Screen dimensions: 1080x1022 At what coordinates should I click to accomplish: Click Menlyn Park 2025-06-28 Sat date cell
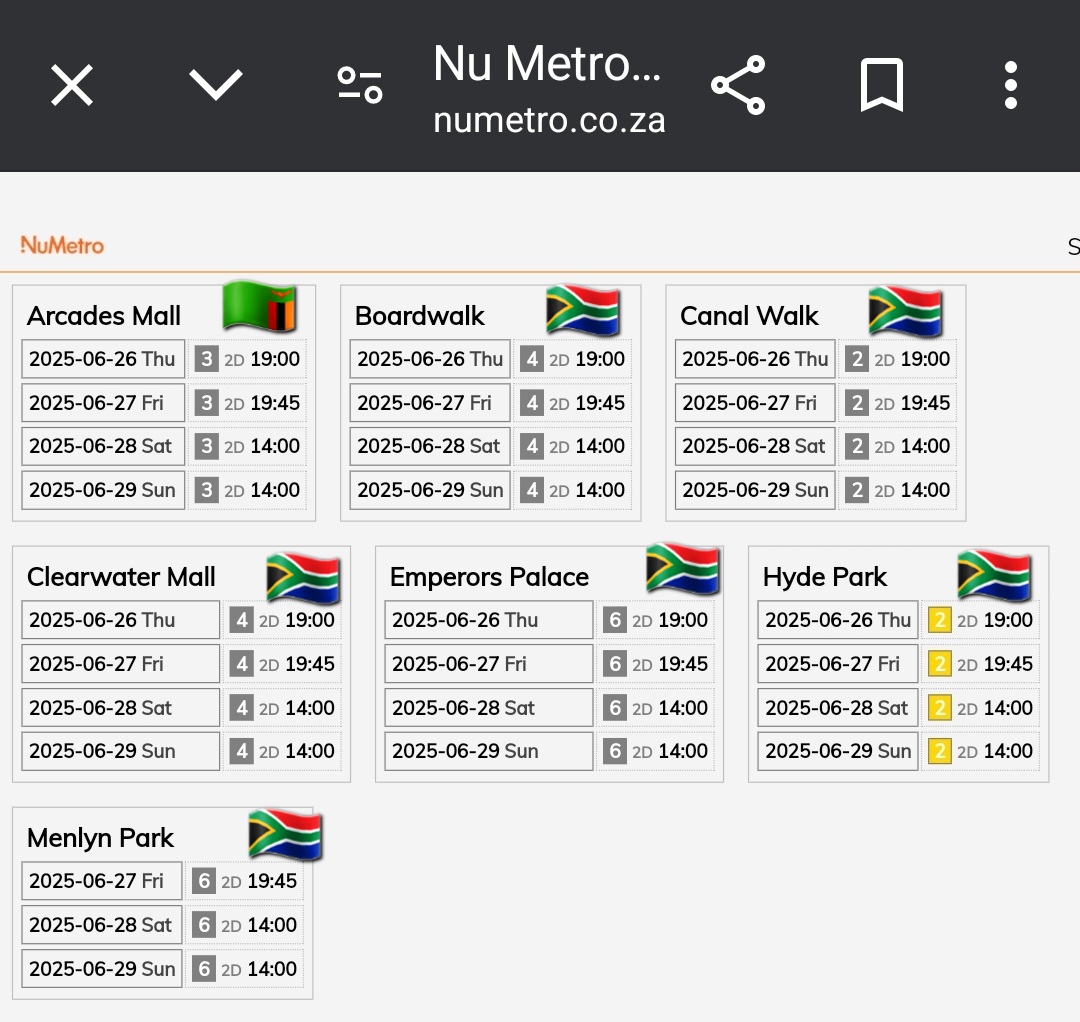[102, 925]
